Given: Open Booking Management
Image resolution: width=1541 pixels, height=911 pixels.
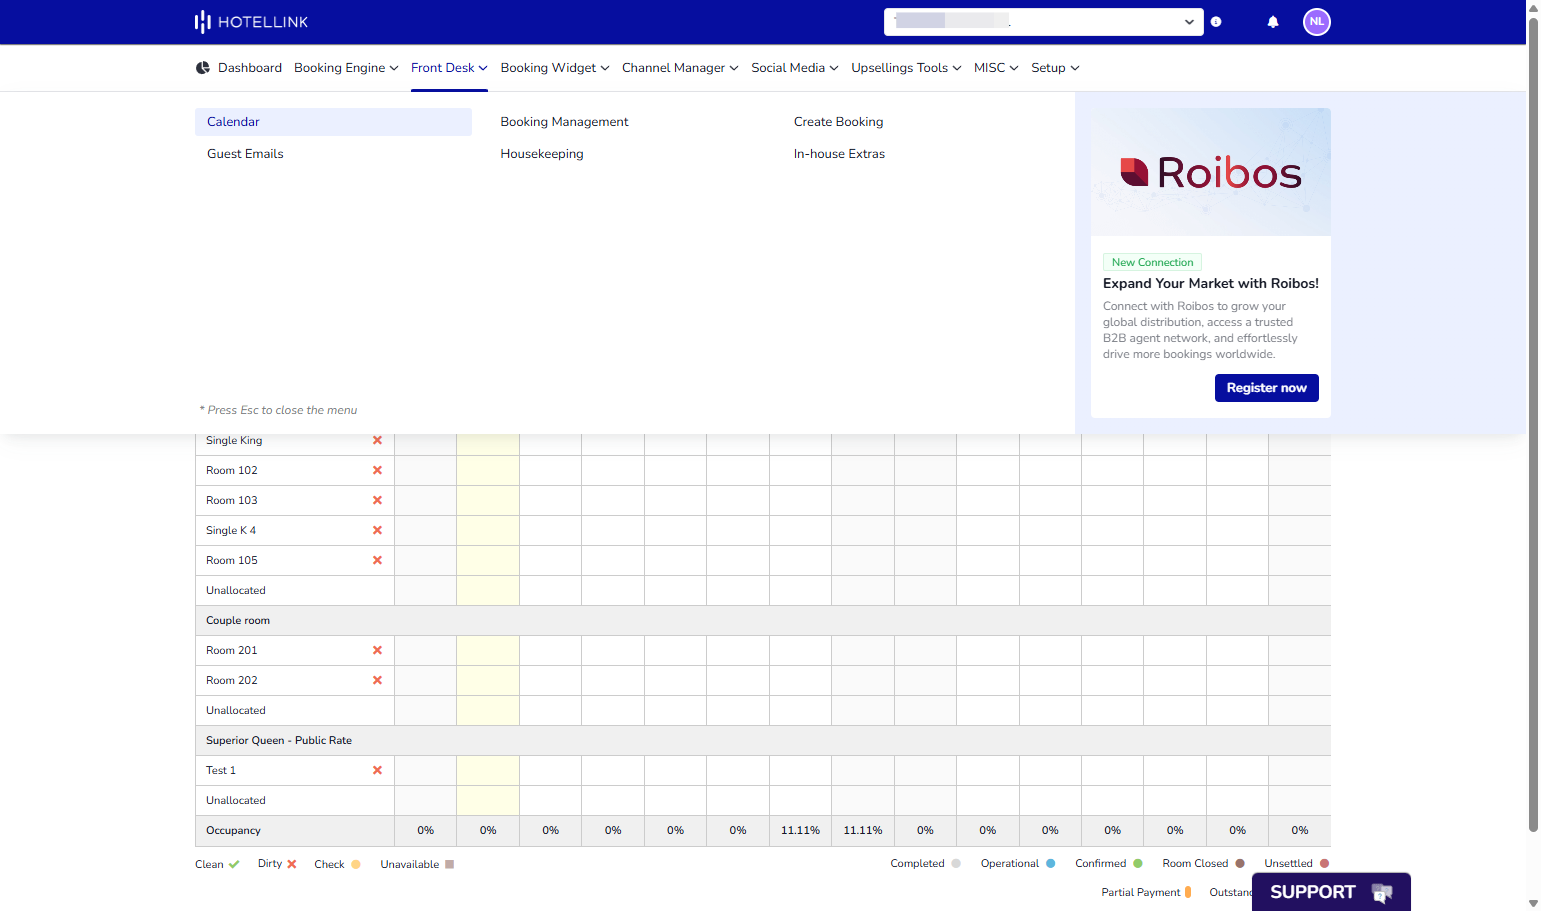Looking at the screenshot, I should coord(565,122).
